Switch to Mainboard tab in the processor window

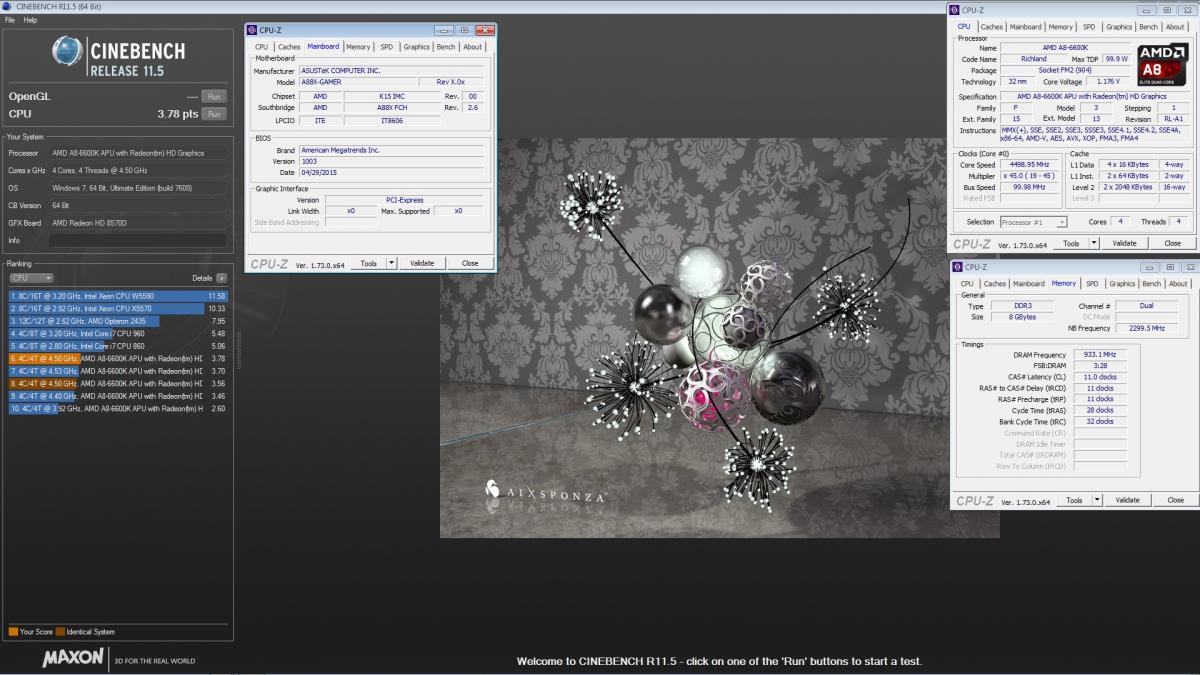(x=1025, y=27)
